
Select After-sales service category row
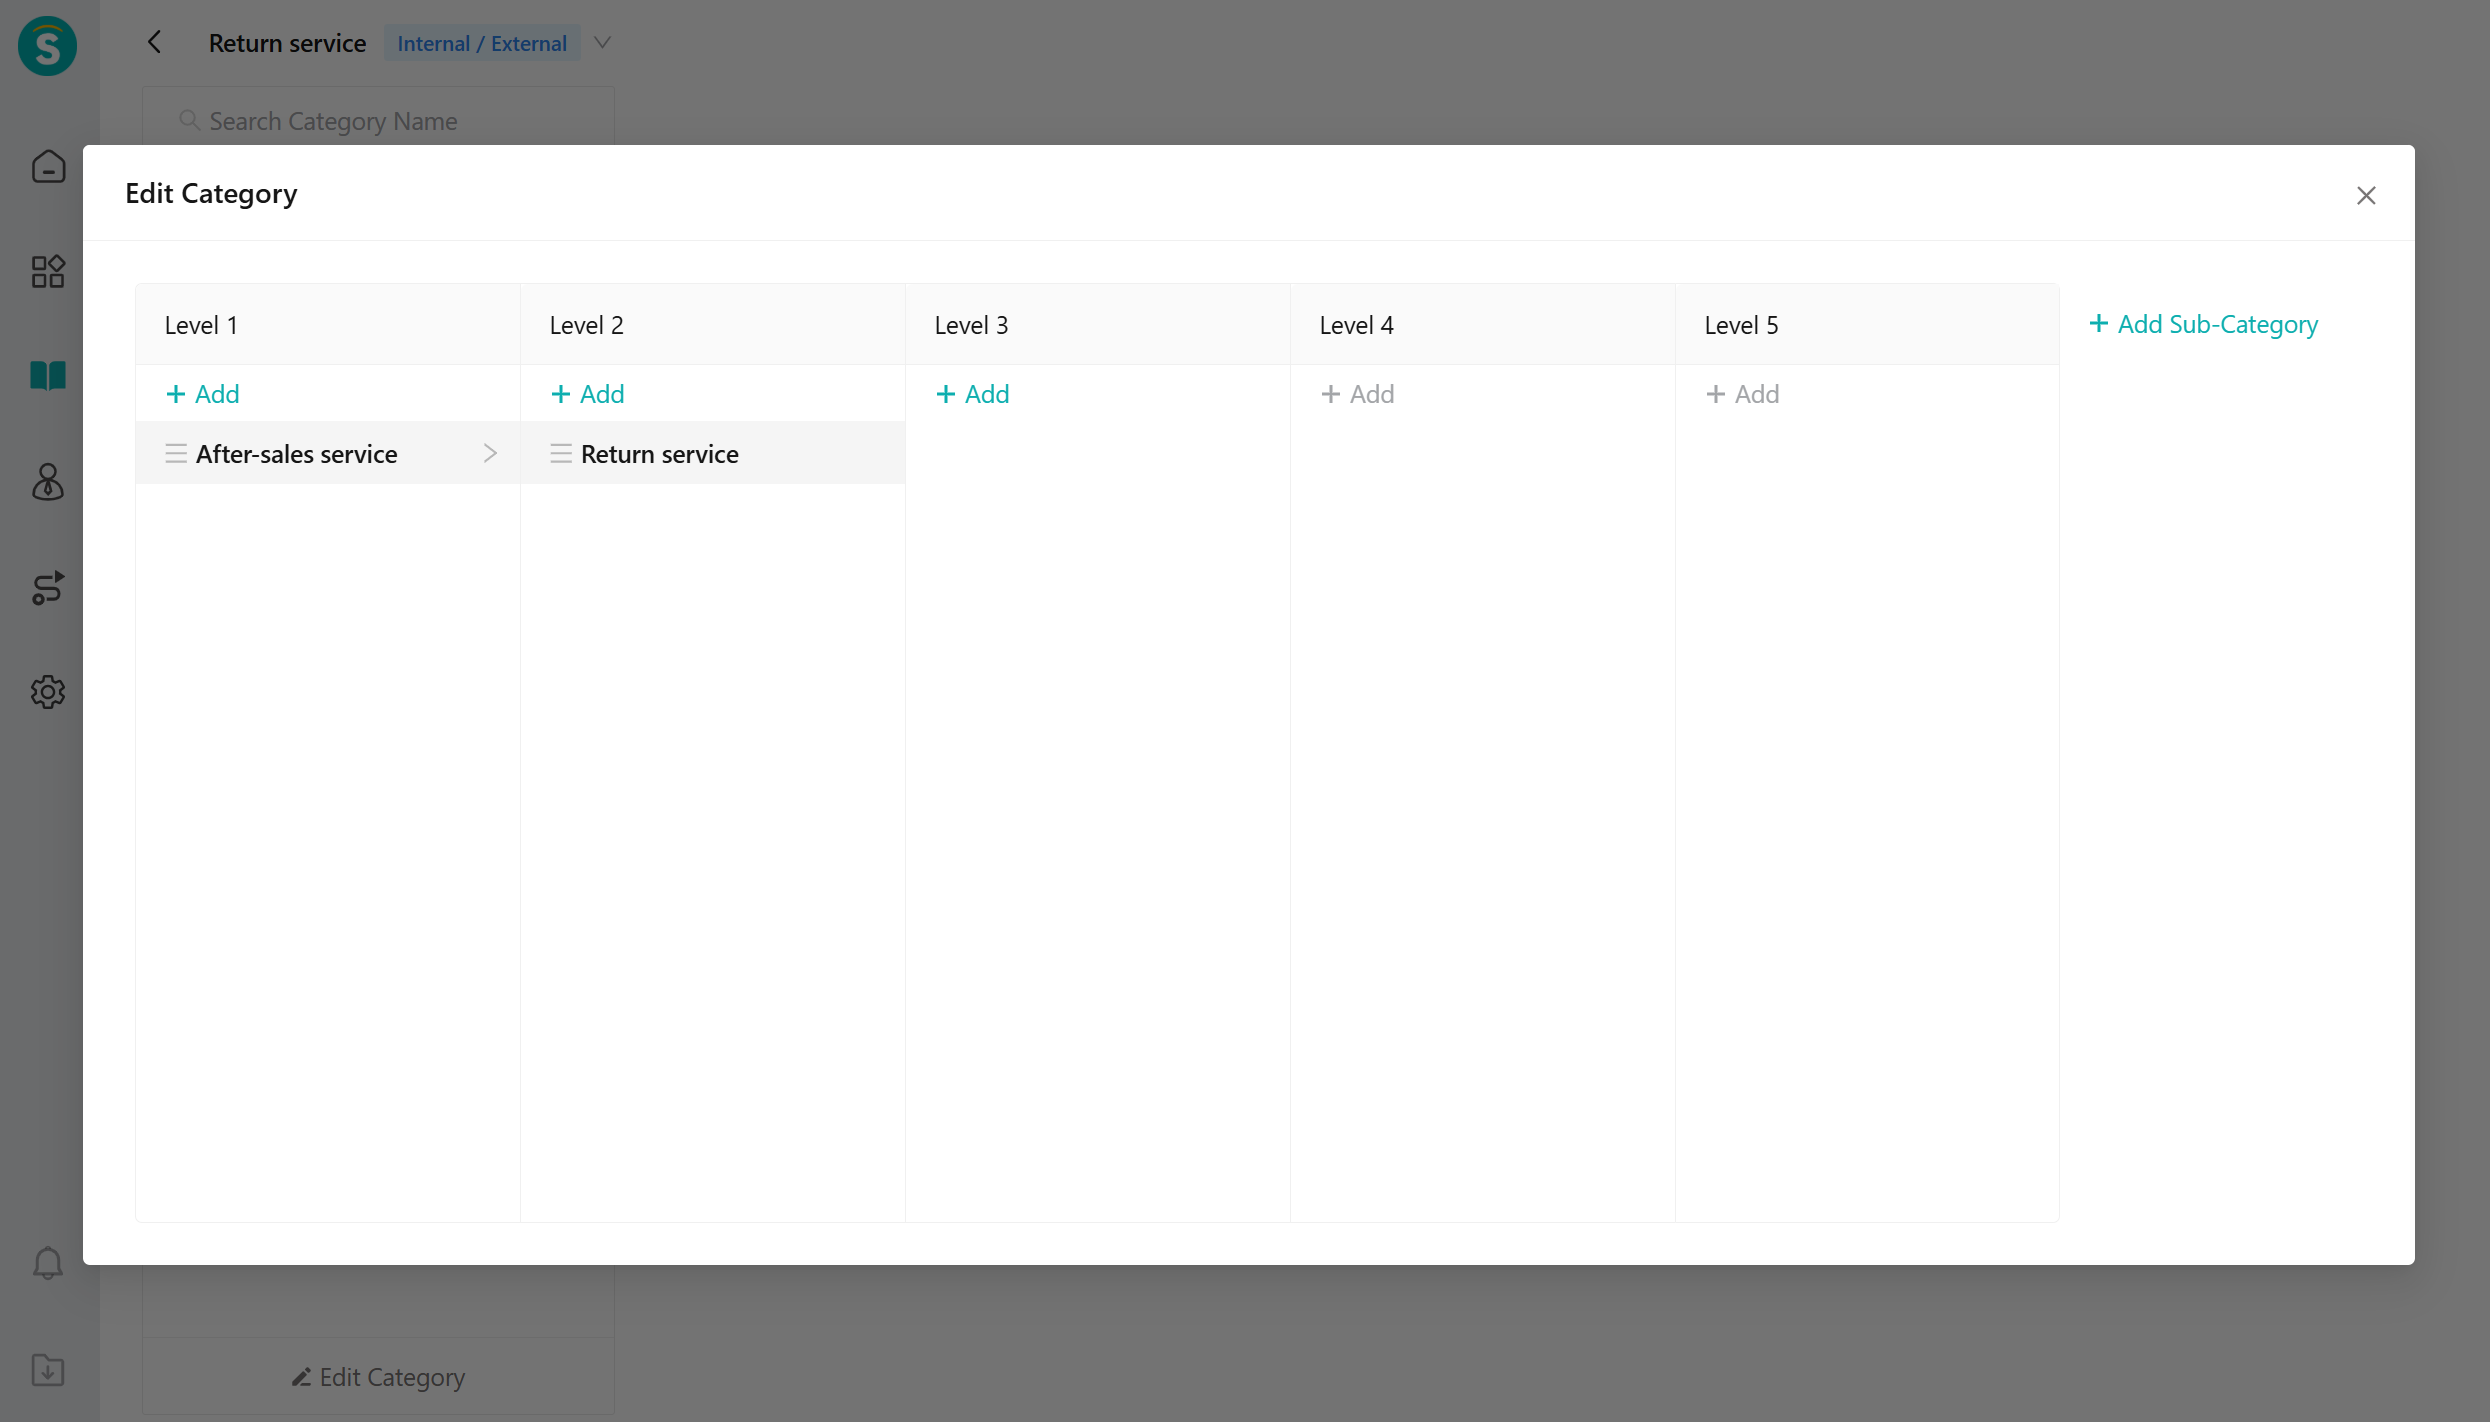tap(328, 453)
